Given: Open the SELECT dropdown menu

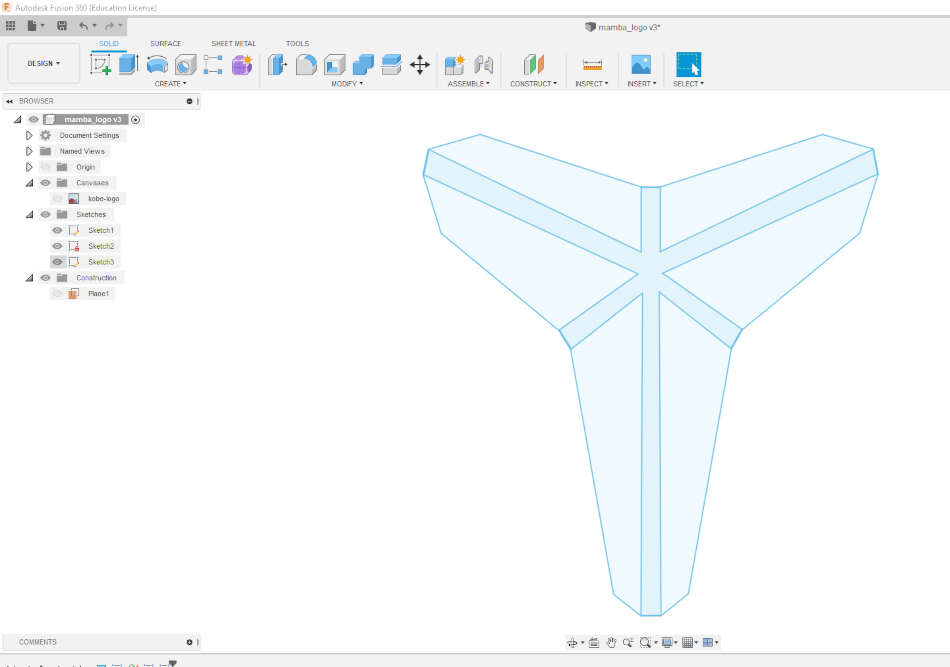Looking at the screenshot, I should (688, 84).
